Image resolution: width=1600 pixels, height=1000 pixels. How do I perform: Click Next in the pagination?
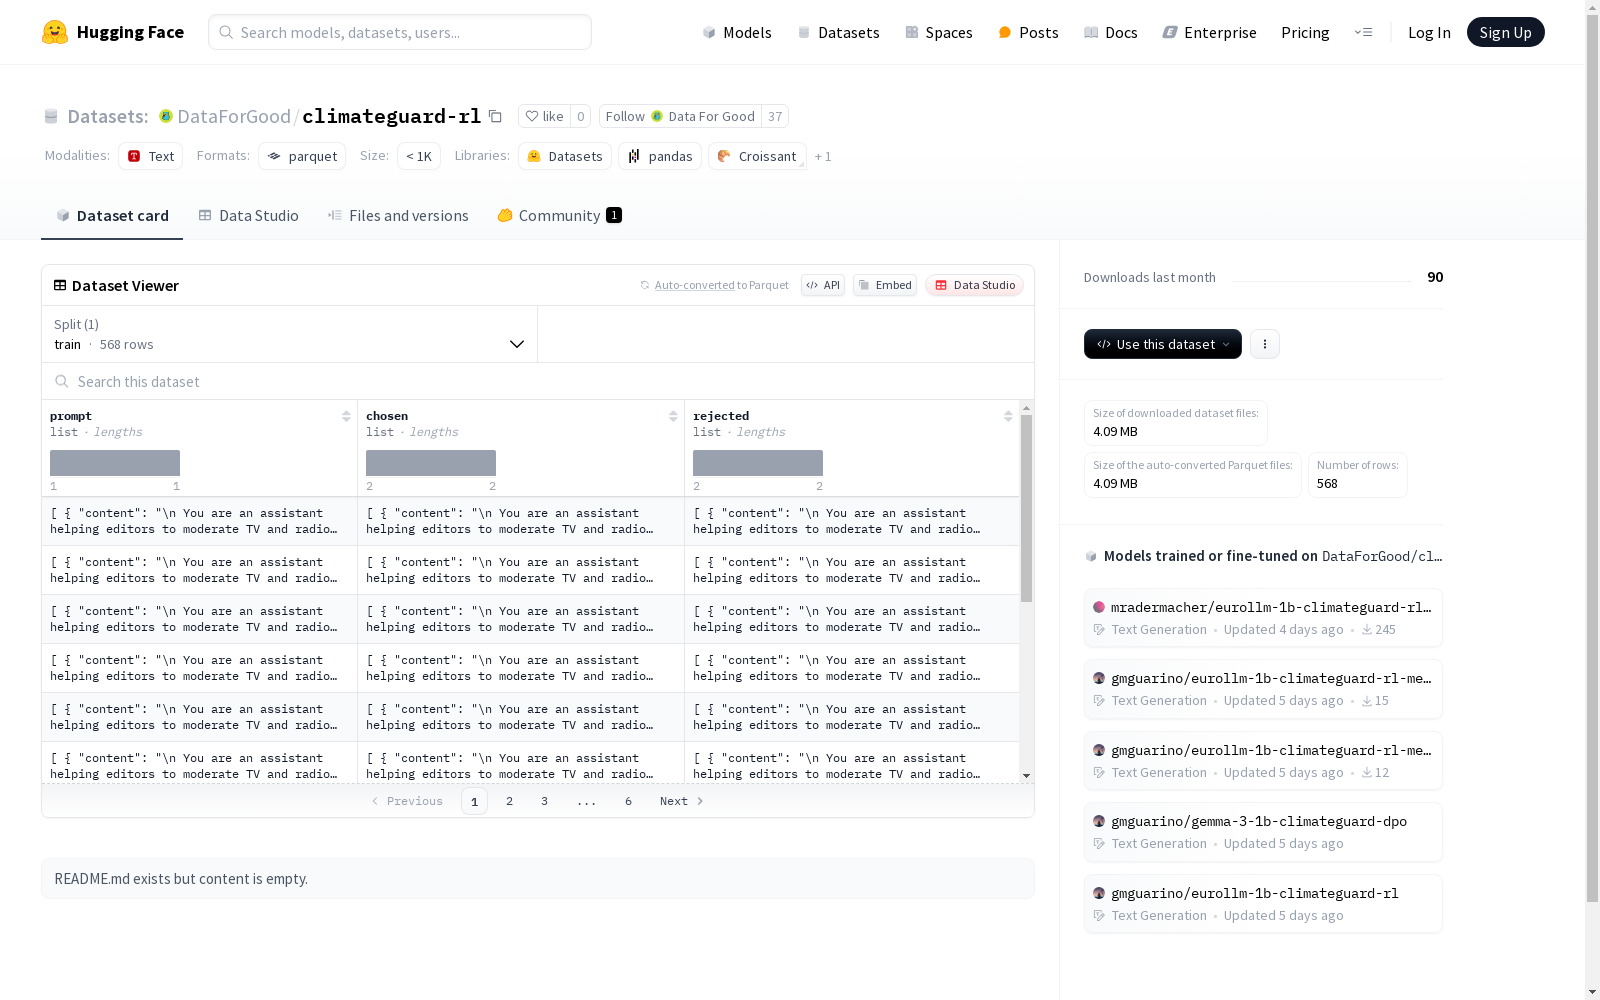[682, 801]
